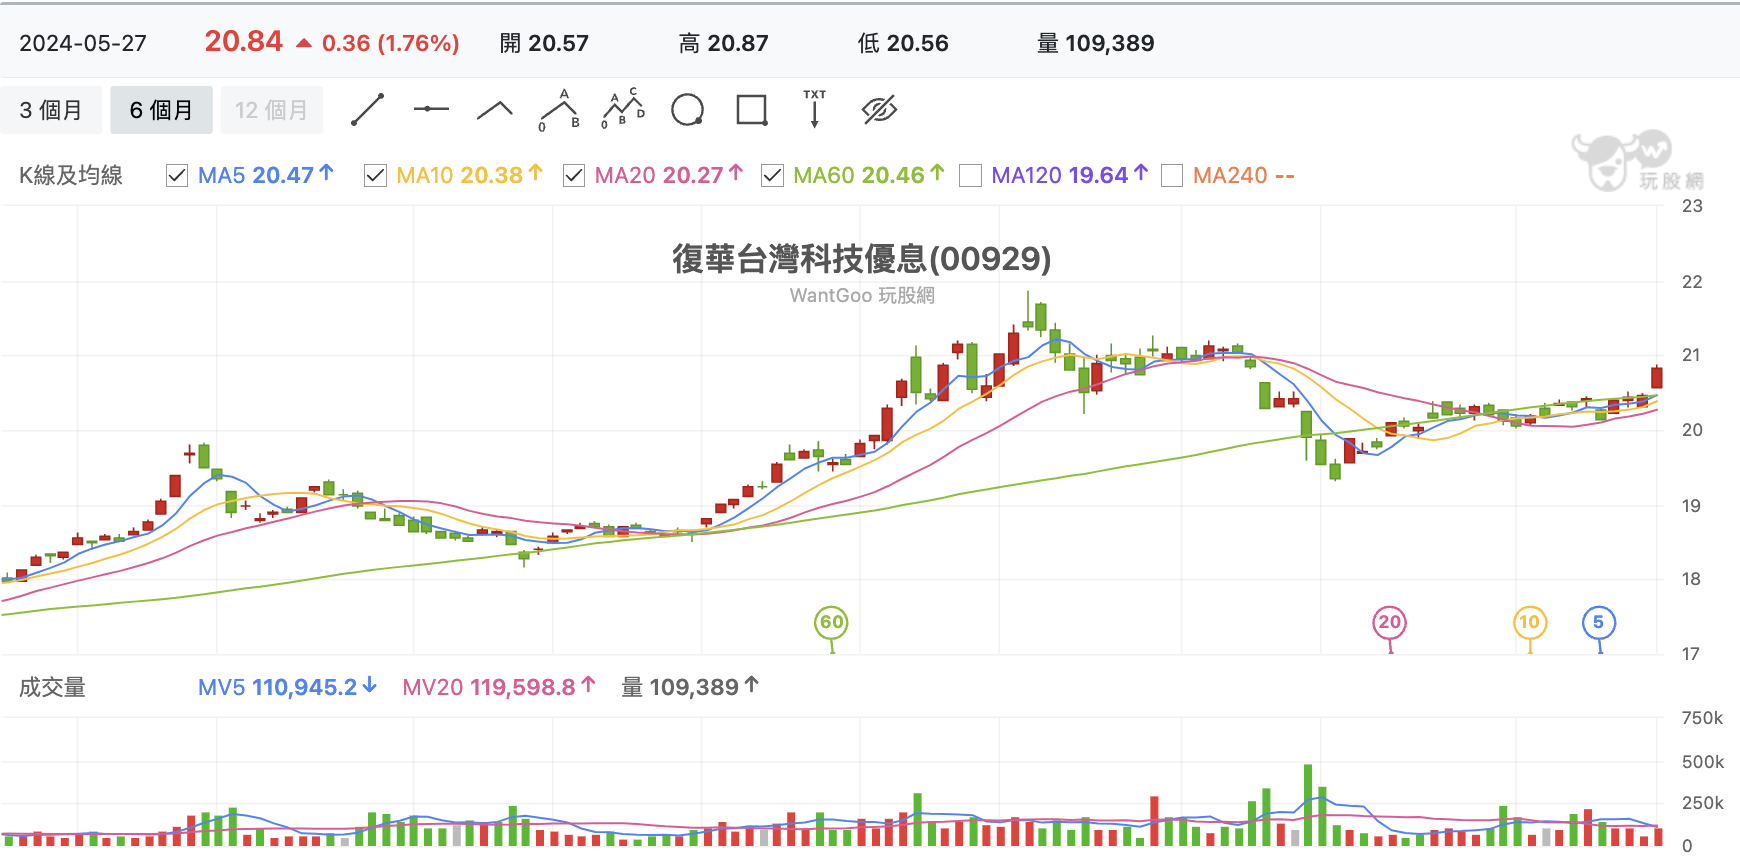Click the low price 低 20.56
The height and width of the screenshot is (860, 1740).
coord(903,43)
